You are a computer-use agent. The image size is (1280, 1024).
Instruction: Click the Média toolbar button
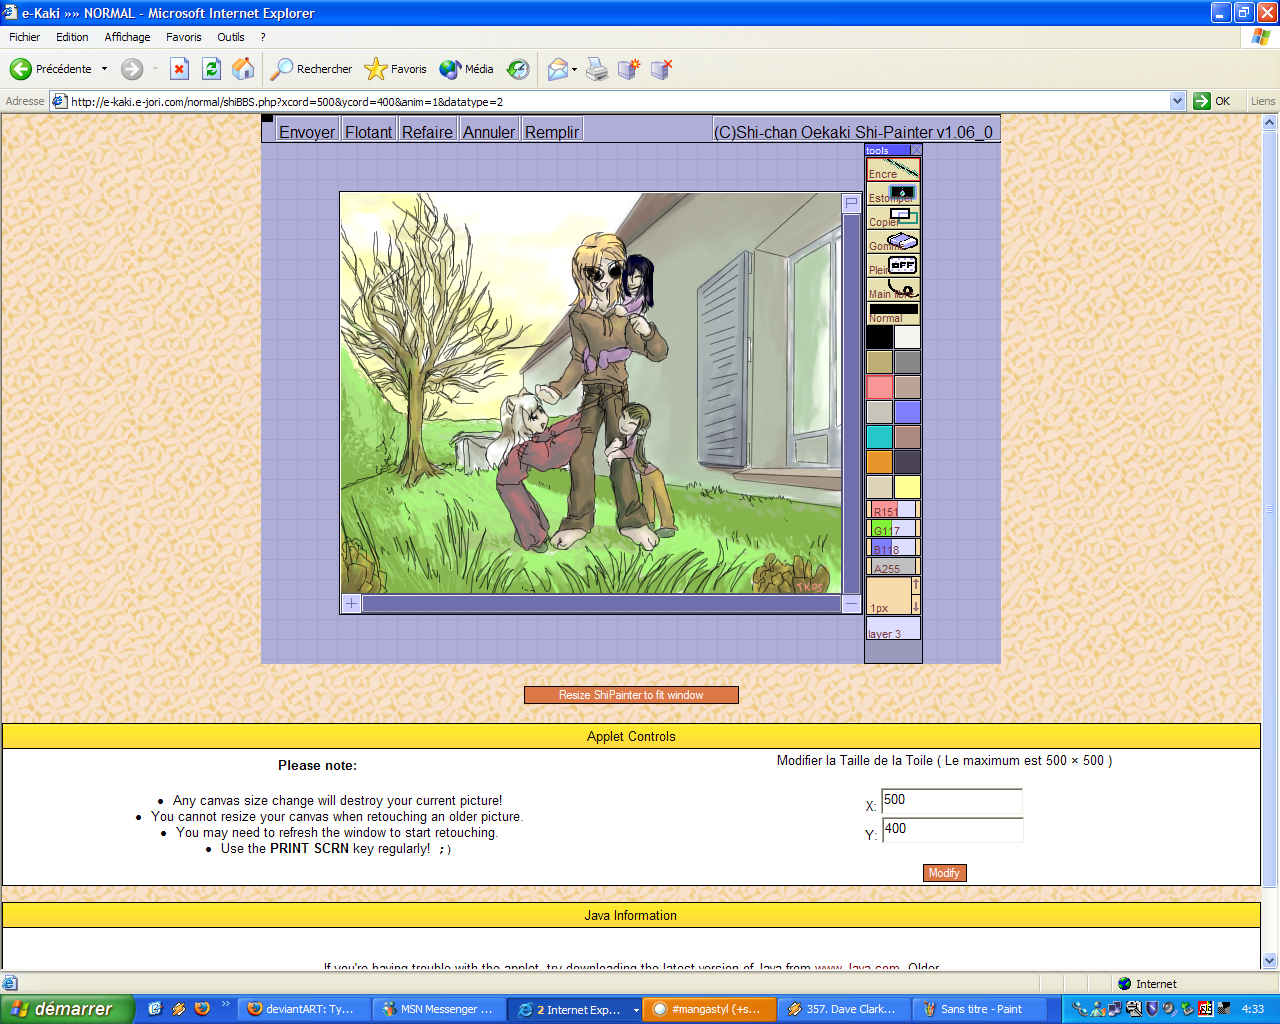point(467,69)
